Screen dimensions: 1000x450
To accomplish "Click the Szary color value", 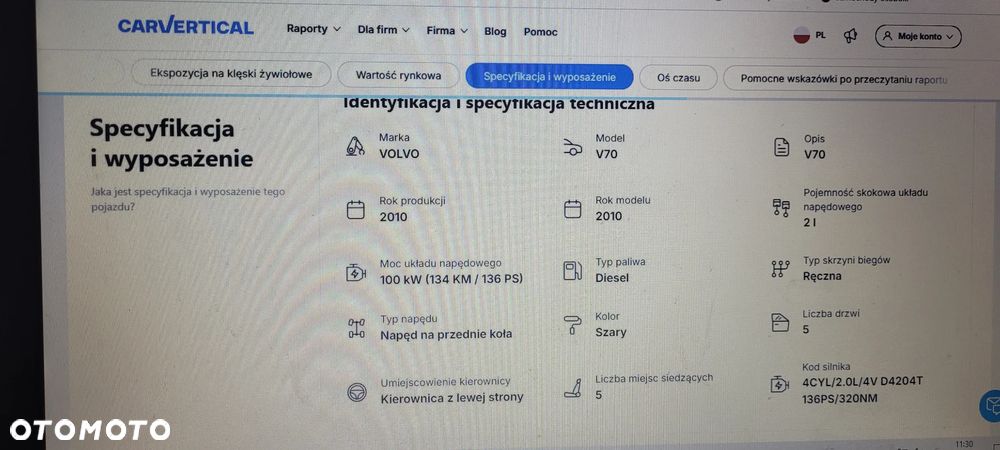I will [x=611, y=332].
